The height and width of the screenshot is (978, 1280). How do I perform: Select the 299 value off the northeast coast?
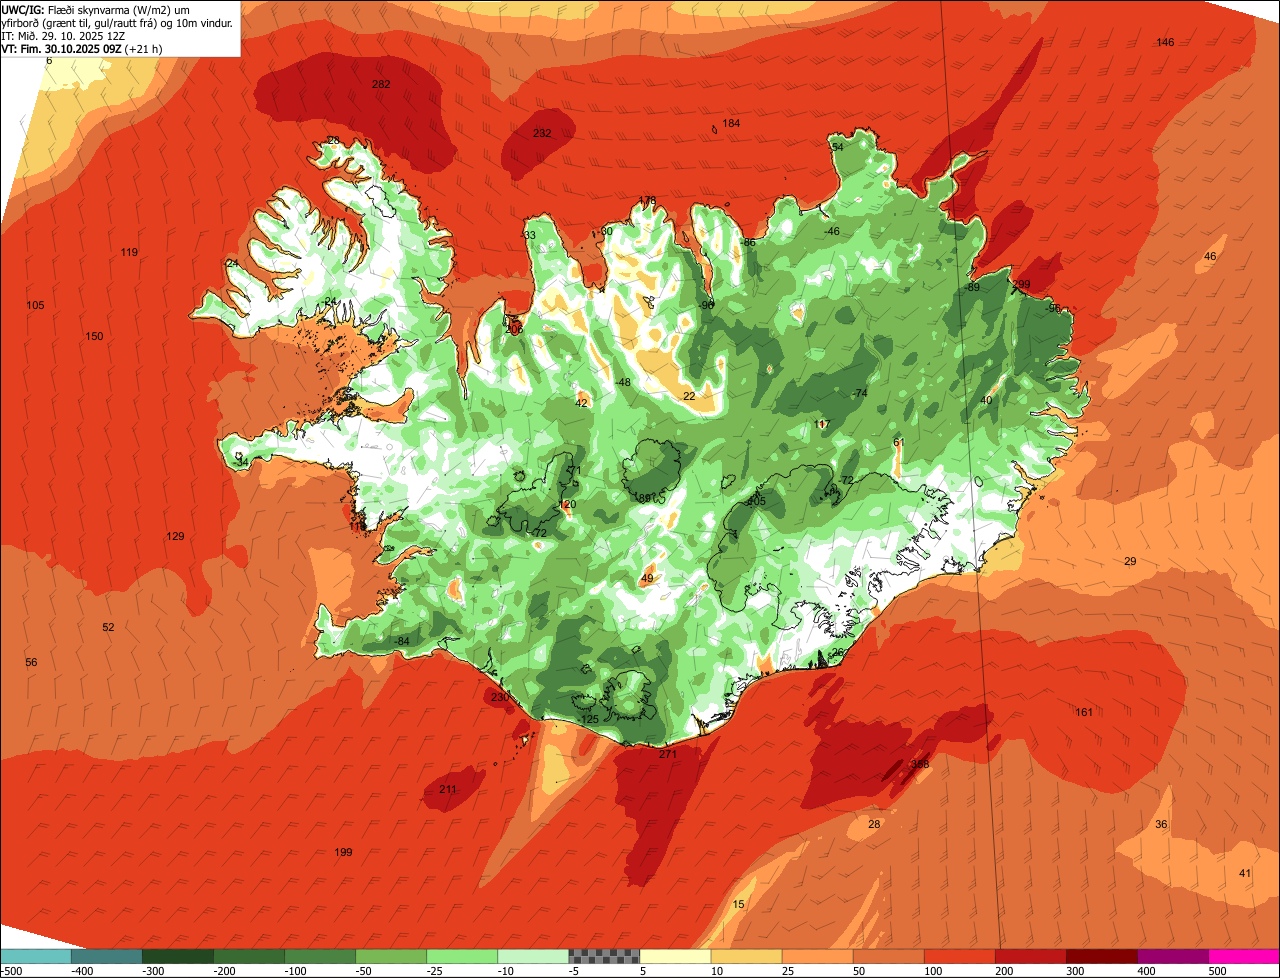click(1021, 285)
